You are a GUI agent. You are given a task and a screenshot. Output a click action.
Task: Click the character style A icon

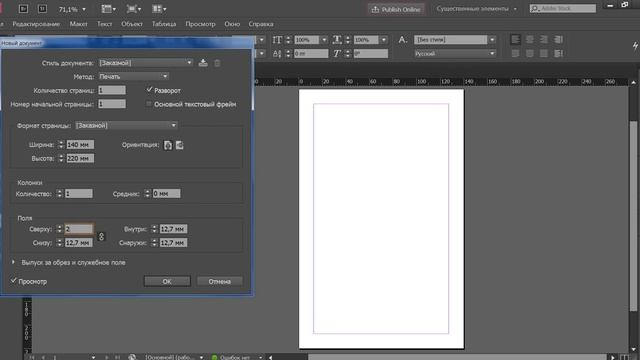point(403,40)
